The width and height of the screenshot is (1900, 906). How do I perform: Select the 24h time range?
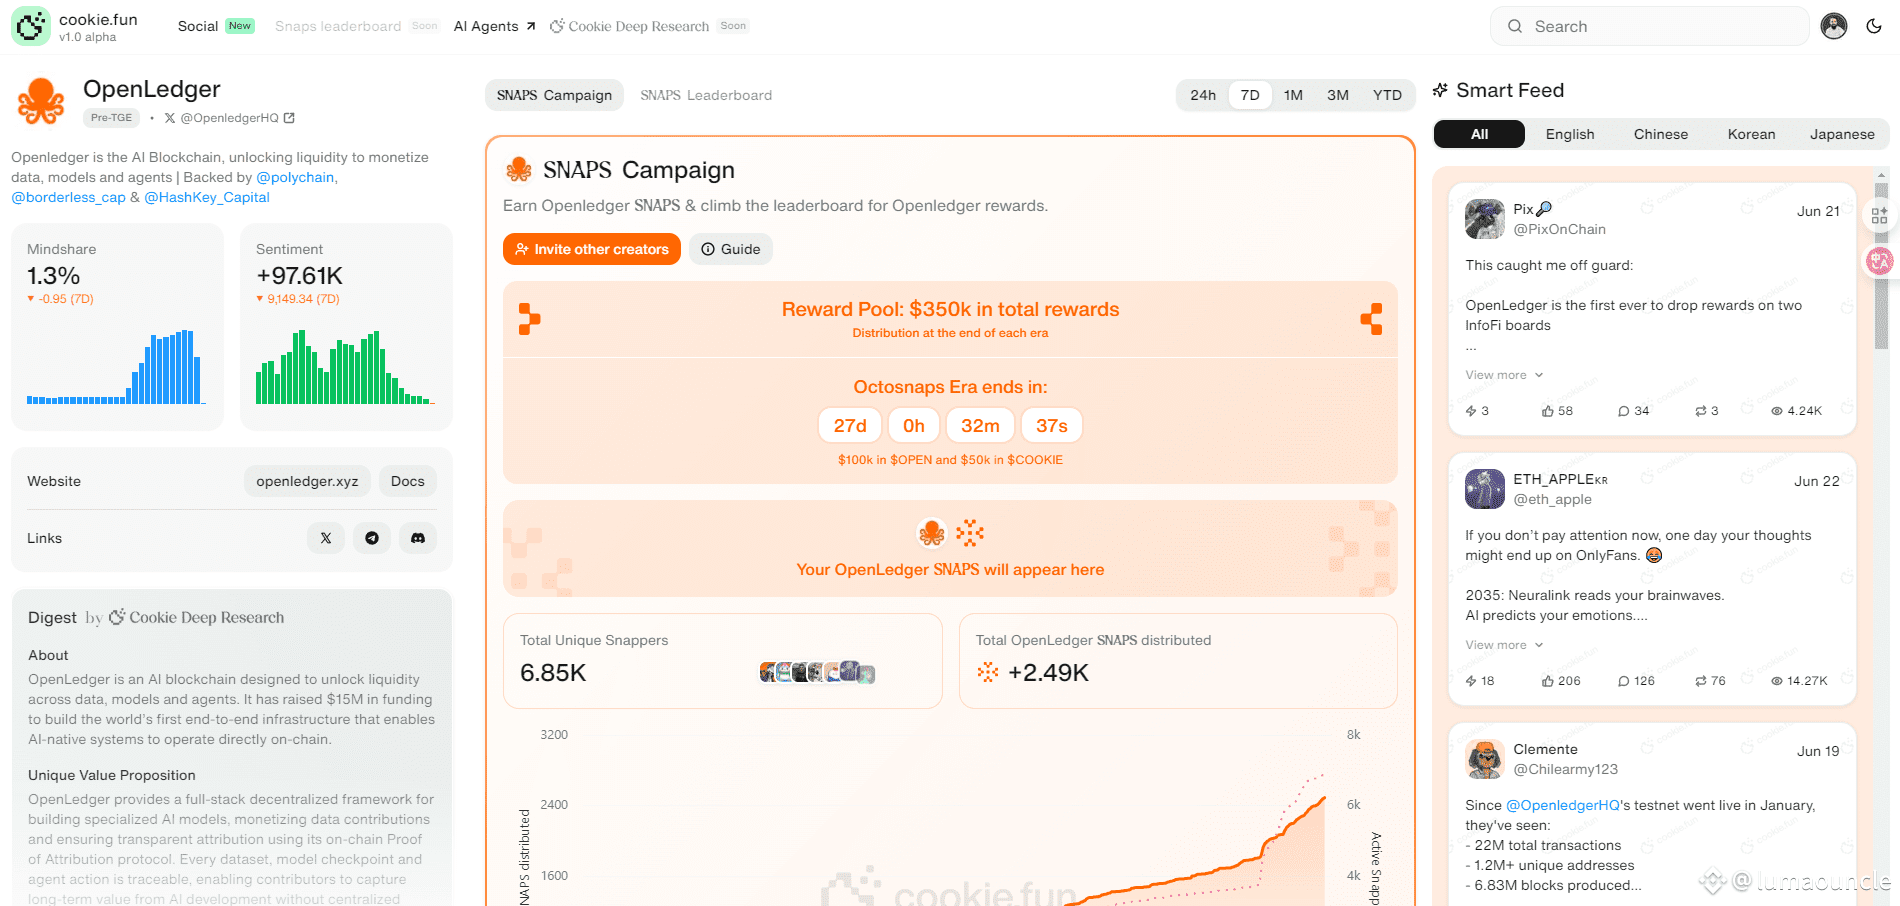(1203, 95)
